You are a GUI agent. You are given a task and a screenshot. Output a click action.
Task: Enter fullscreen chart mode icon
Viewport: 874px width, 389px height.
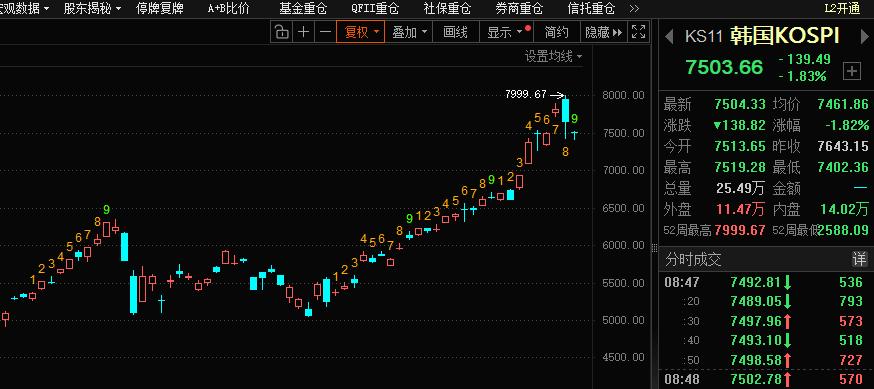(638, 32)
